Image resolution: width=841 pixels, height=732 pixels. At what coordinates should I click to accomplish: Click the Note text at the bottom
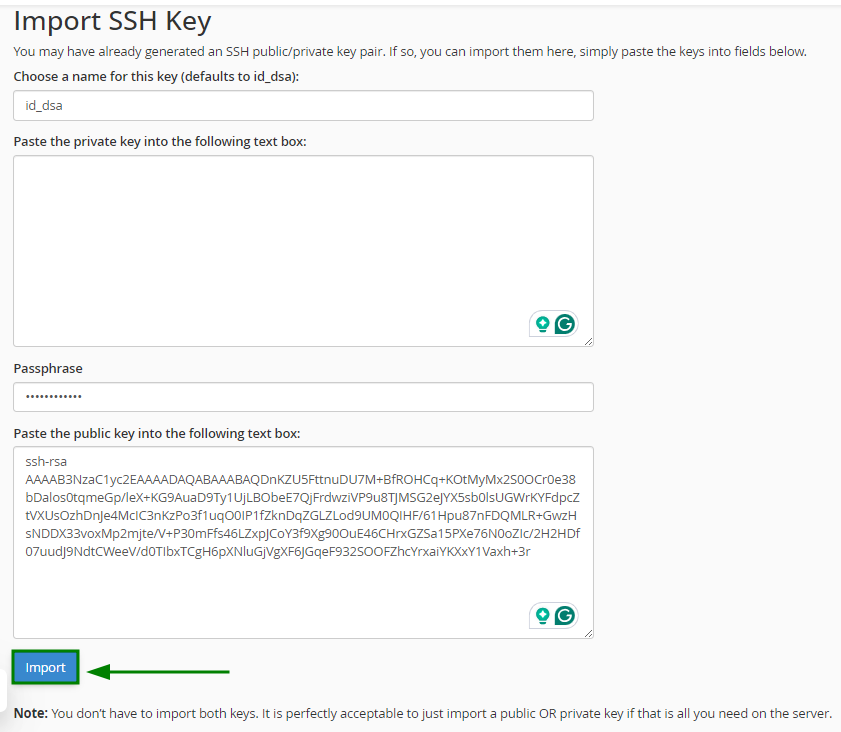point(420,713)
